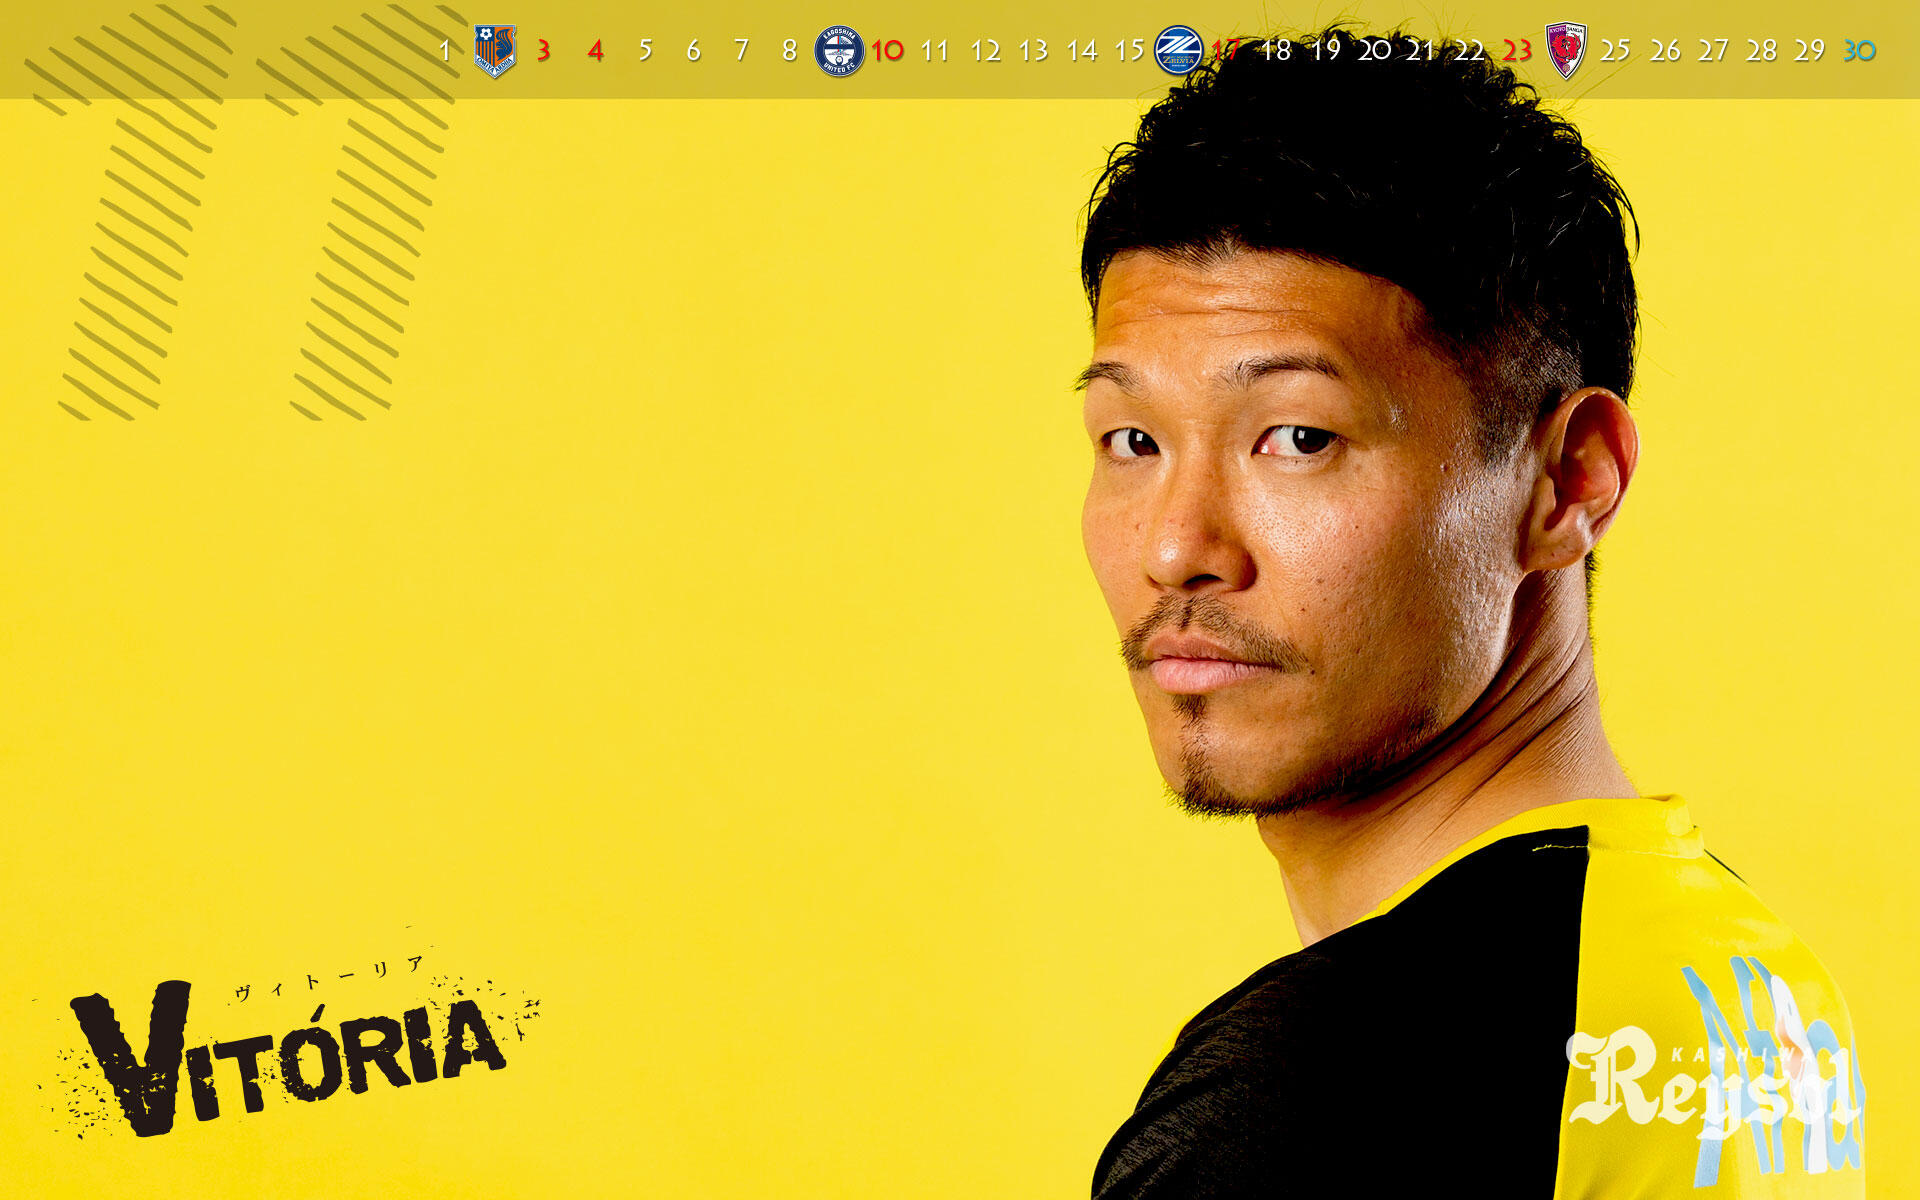Click the Machida Zelvia blue crest
This screenshot has height=1200, width=1920.
tap(1178, 50)
